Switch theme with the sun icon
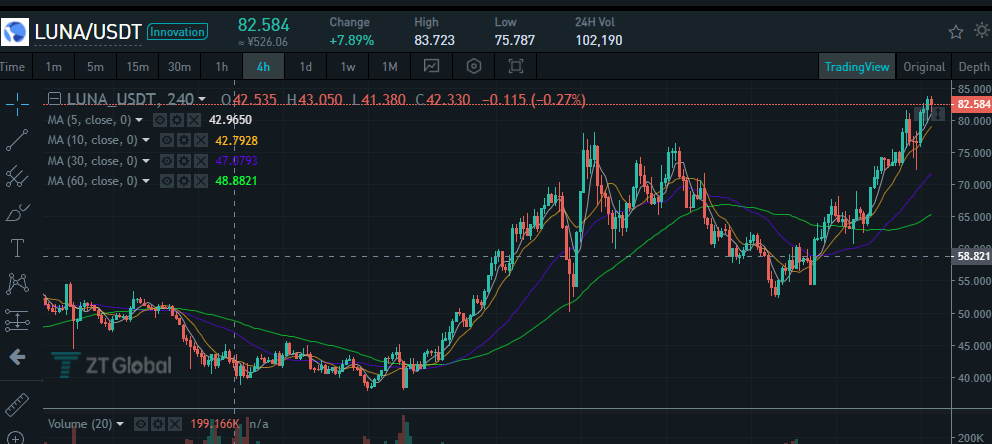Viewport: 992px width, 444px height. coord(981,30)
